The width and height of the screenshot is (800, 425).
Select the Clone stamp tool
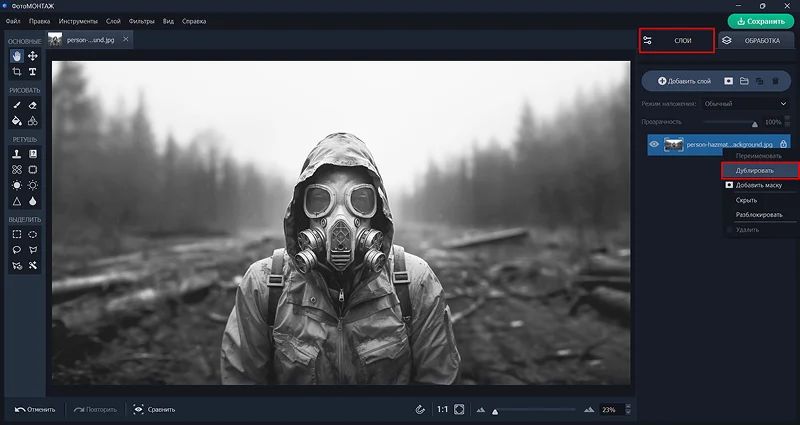[17, 154]
